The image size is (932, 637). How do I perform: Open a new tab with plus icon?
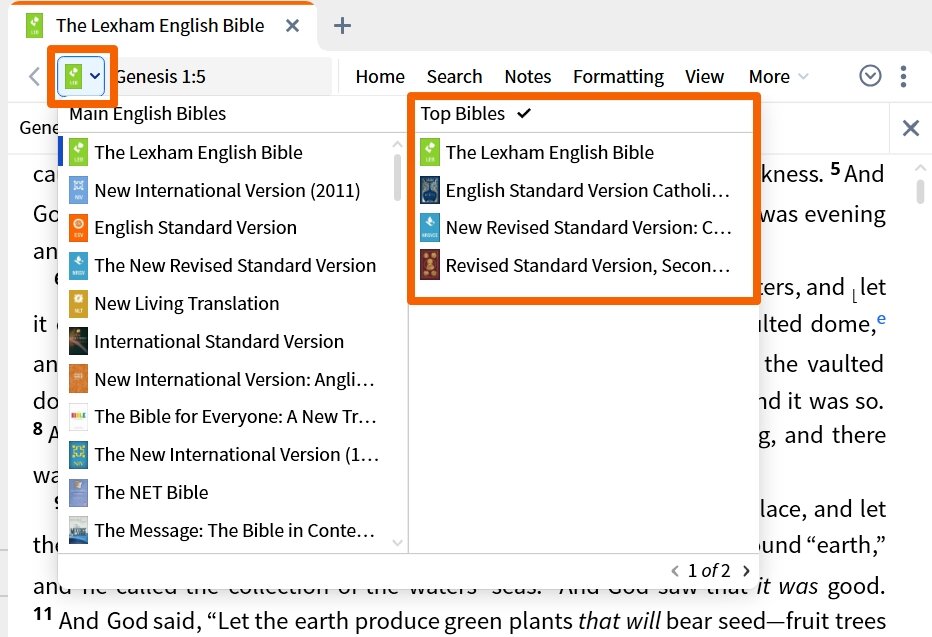(342, 26)
